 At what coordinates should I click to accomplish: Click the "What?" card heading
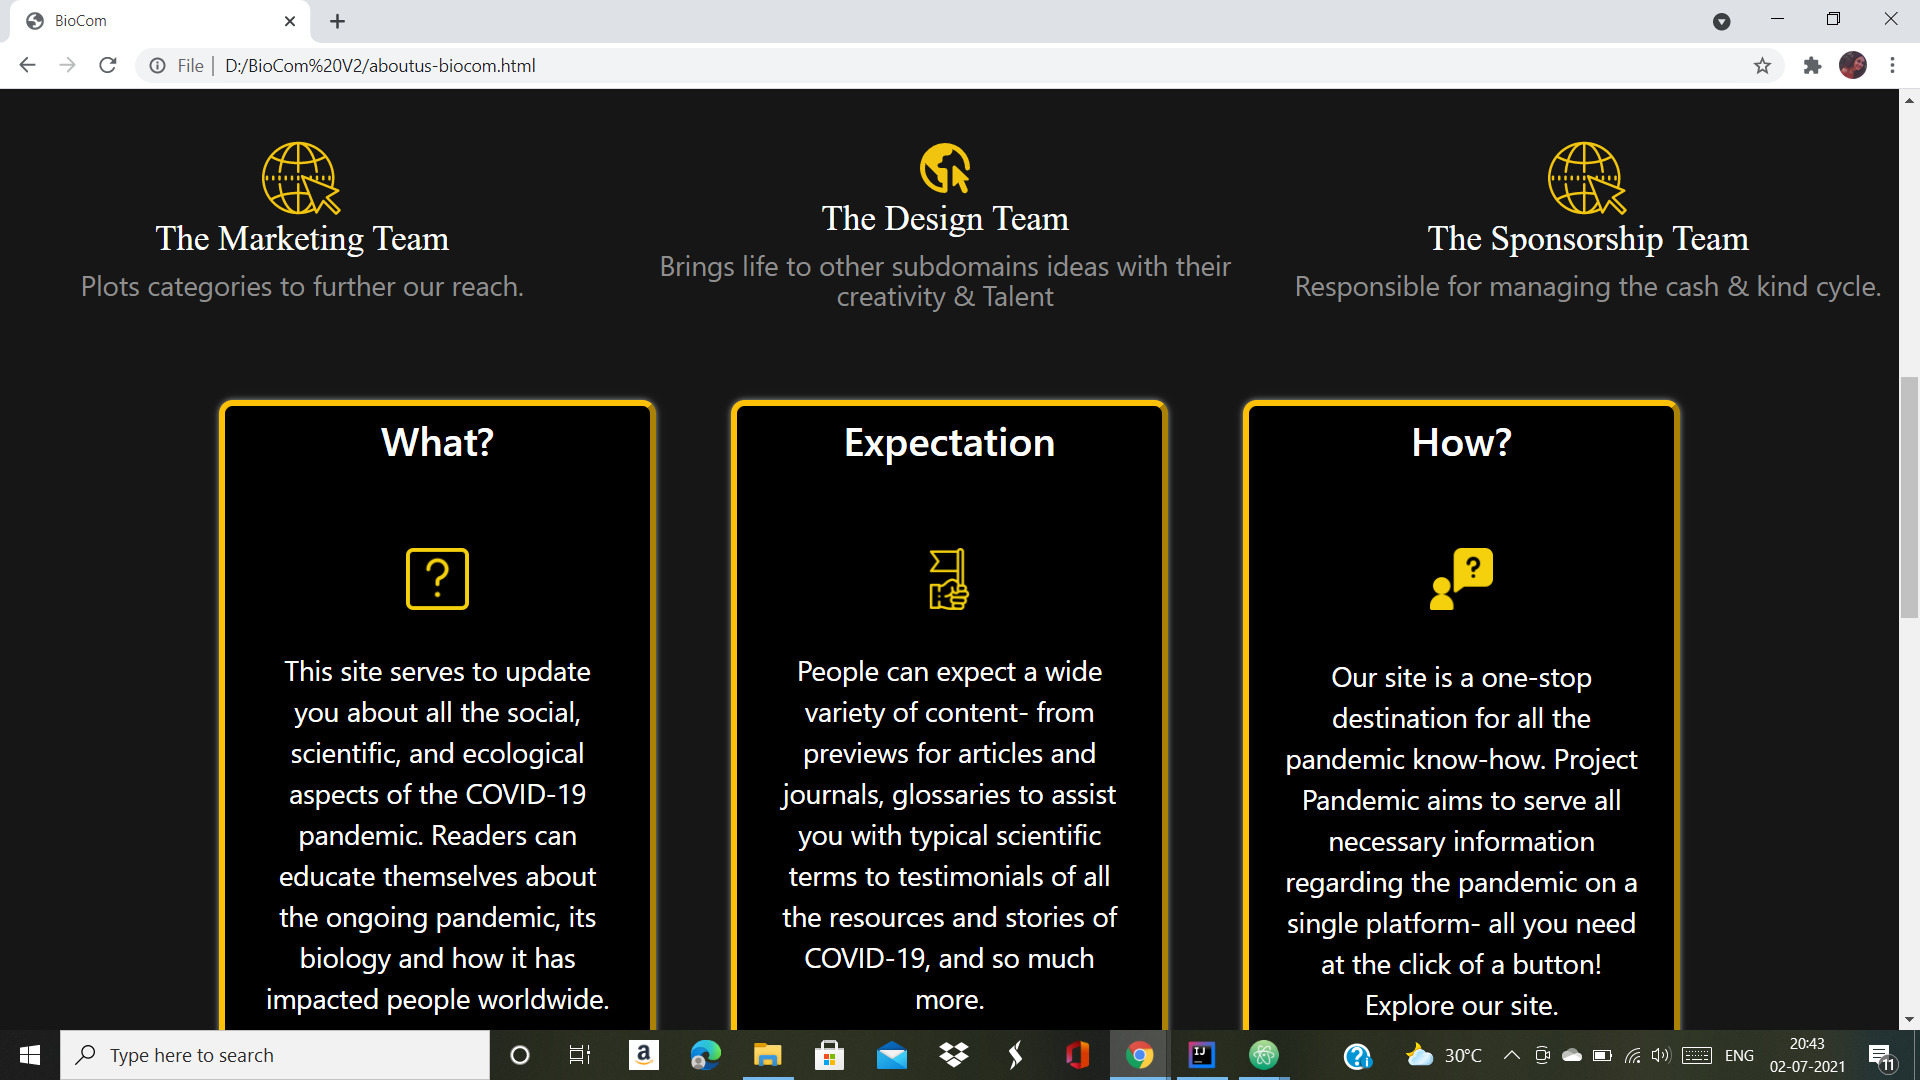point(437,442)
